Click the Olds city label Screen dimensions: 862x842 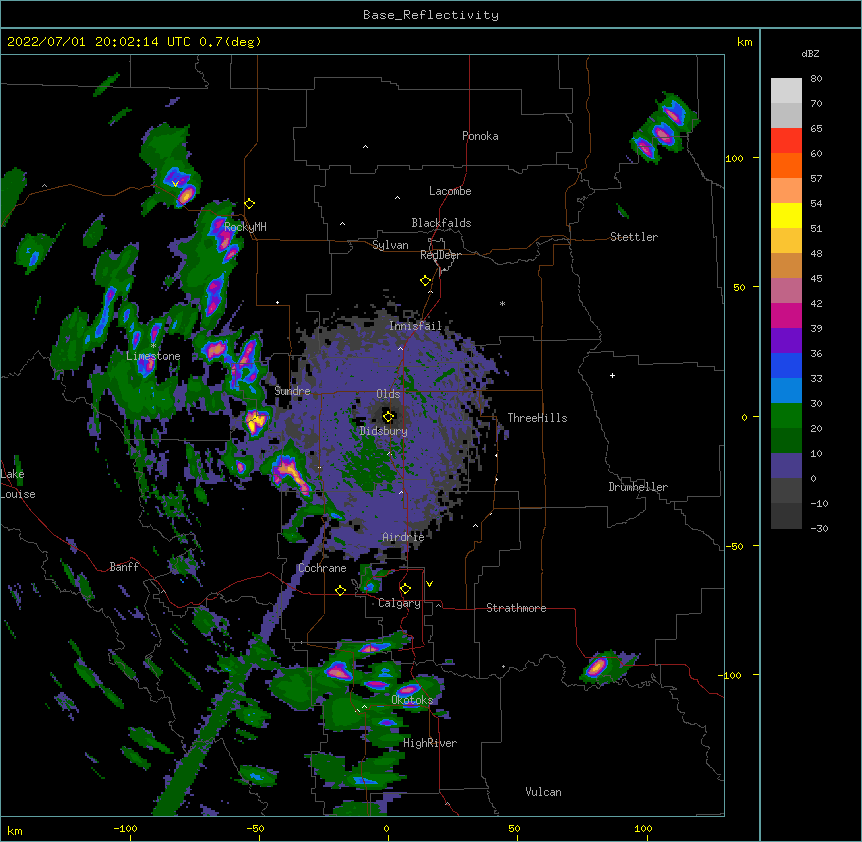point(388,394)
